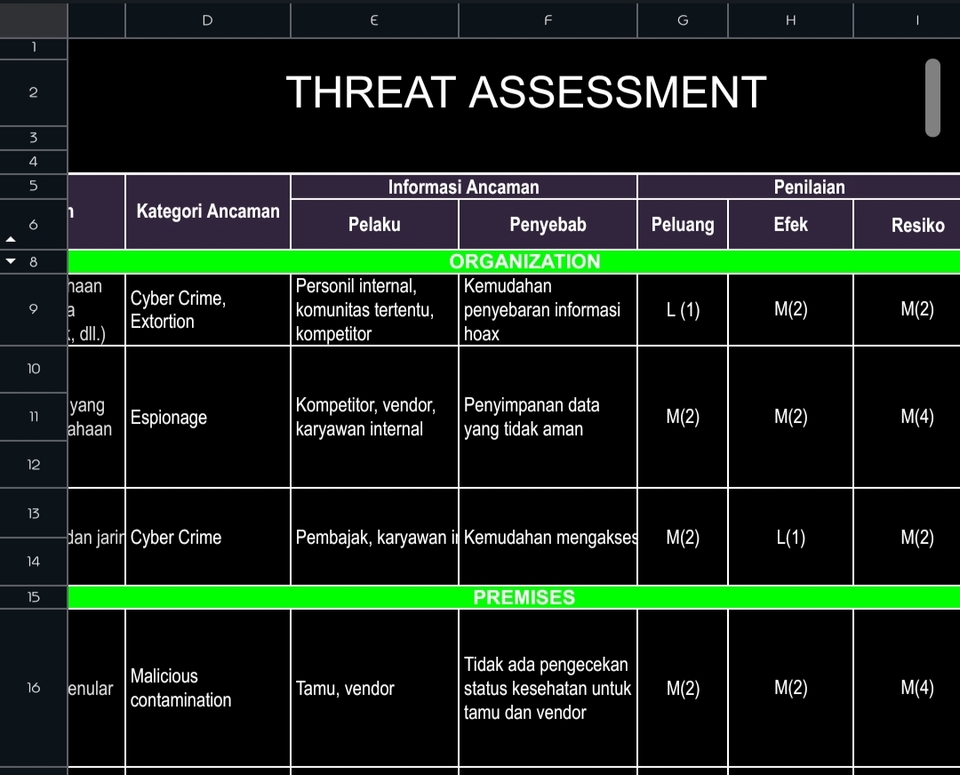
Task: Select column F header
Action: (548, 20)
